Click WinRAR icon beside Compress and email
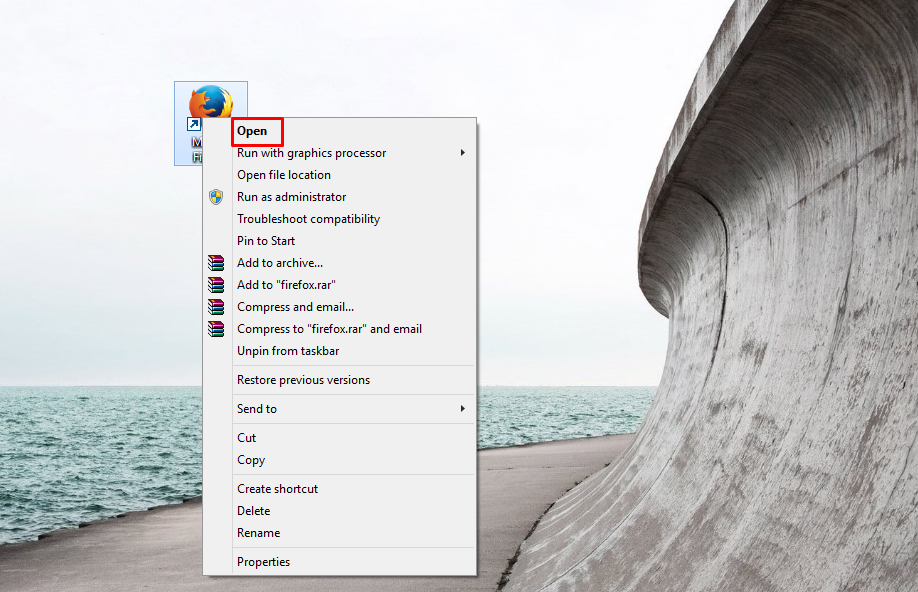 (x=216, y=307)
